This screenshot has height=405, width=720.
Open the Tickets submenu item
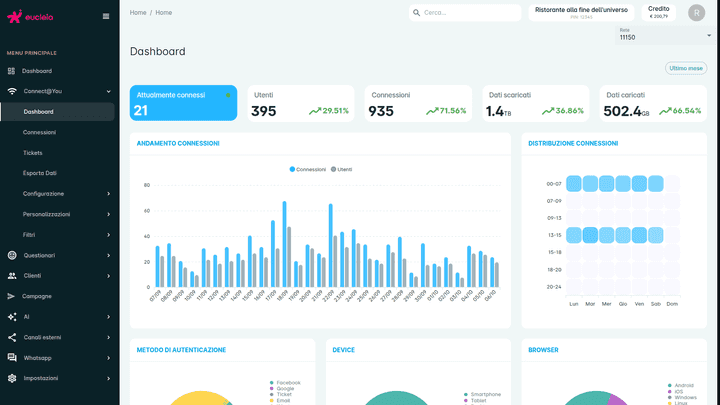[x=33, y=153]
